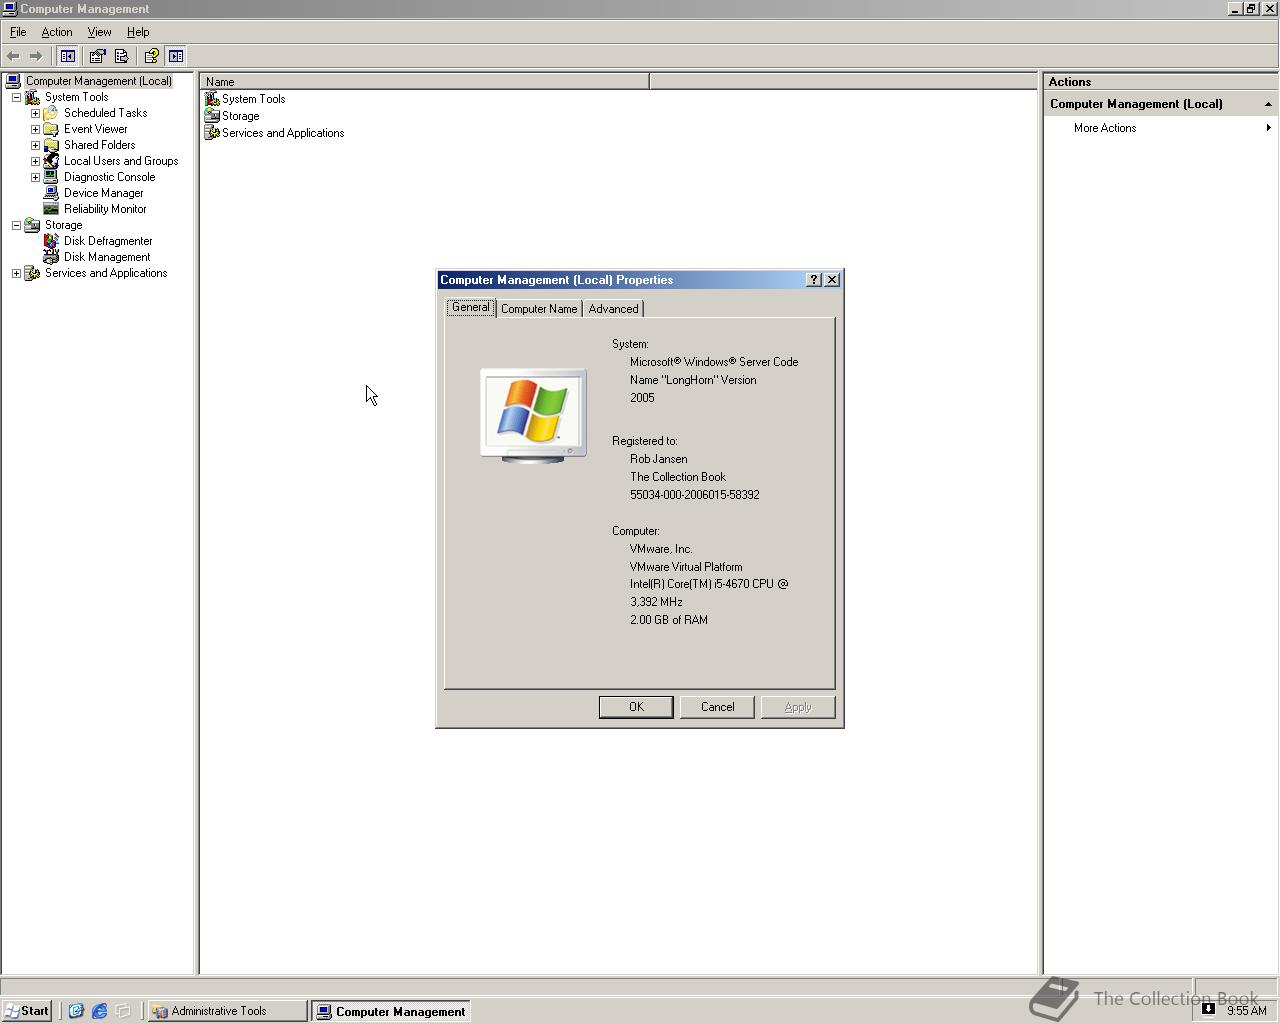The image size is (1280, 1024).
Task: Click the Export List toolbar icon
Action: [121, 56]
